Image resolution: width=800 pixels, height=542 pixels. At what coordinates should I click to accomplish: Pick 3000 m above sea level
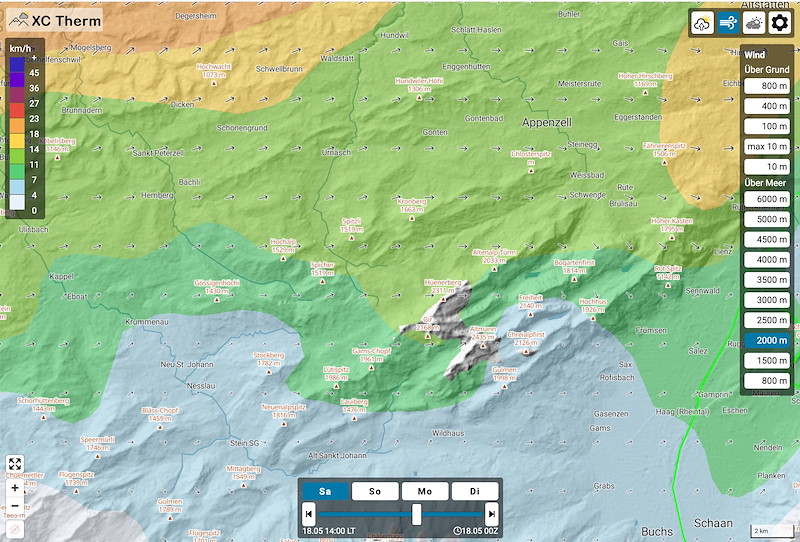[767, 300]
